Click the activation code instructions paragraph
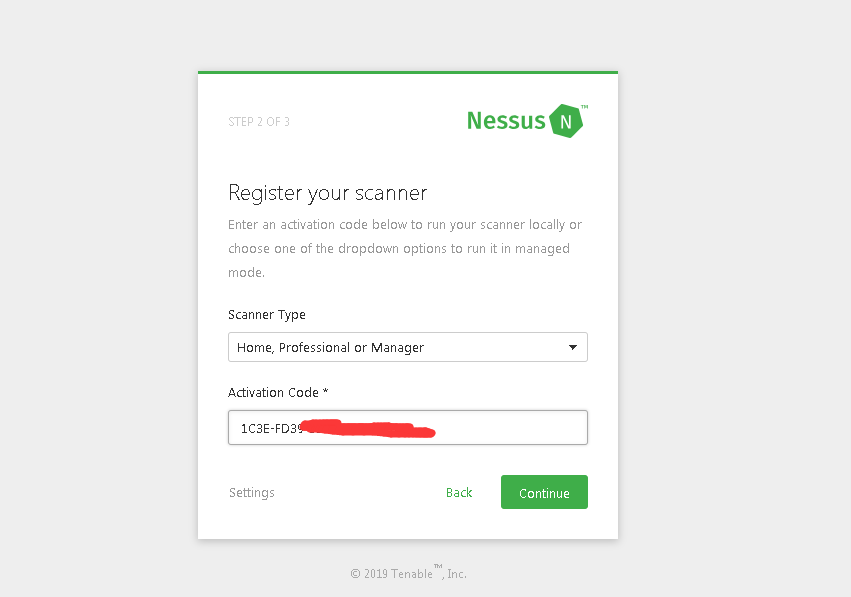 point(405,248)
